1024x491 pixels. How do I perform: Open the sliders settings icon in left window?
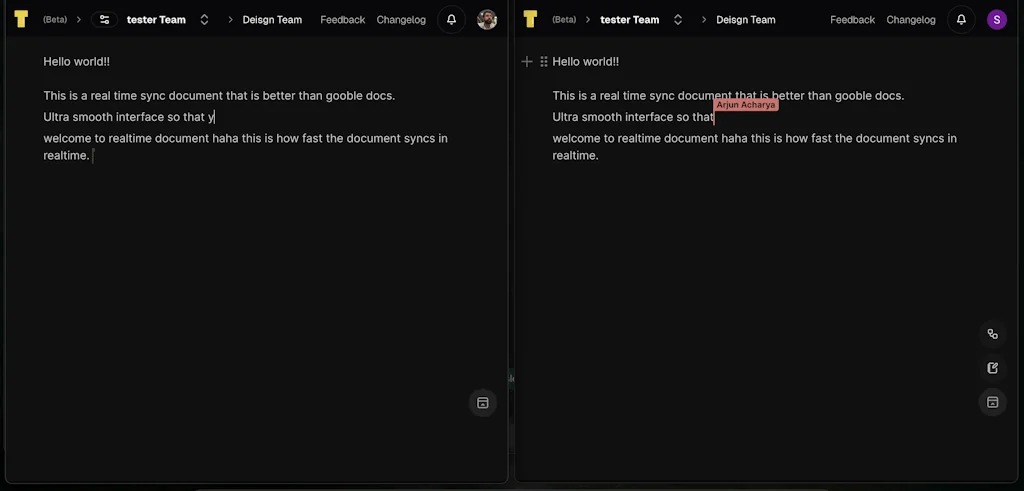104,20
